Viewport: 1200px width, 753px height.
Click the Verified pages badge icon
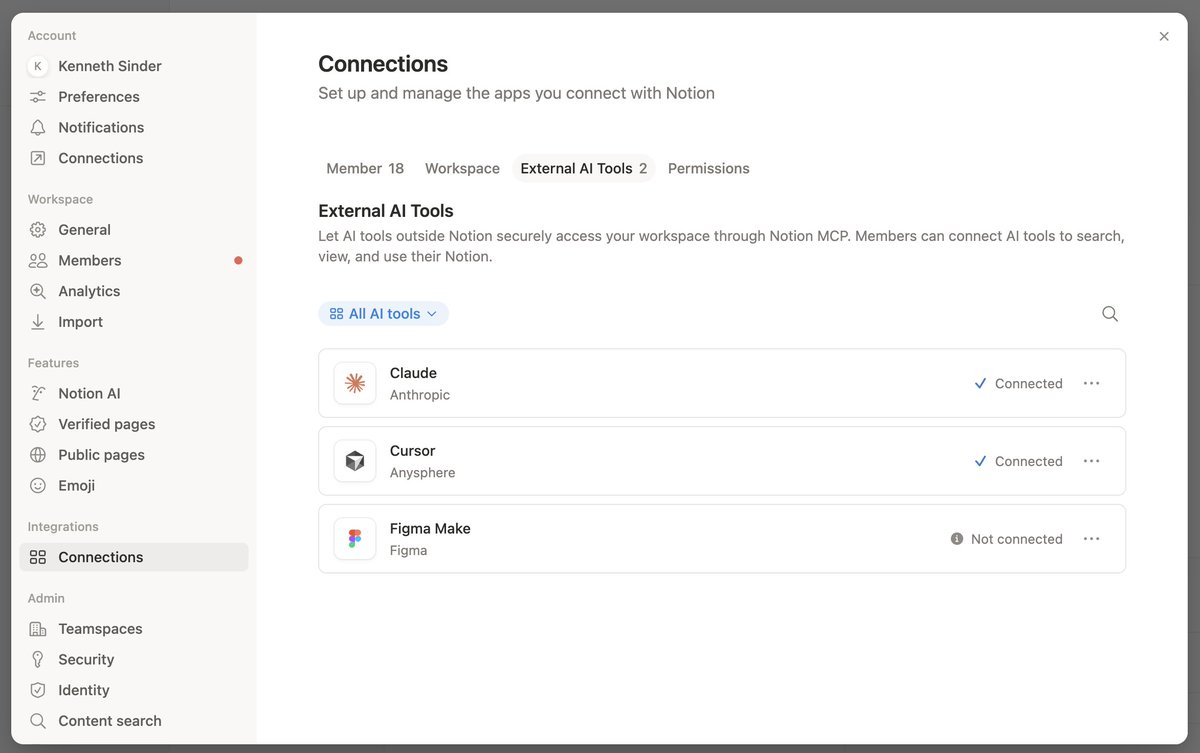(x=38, y=424)
